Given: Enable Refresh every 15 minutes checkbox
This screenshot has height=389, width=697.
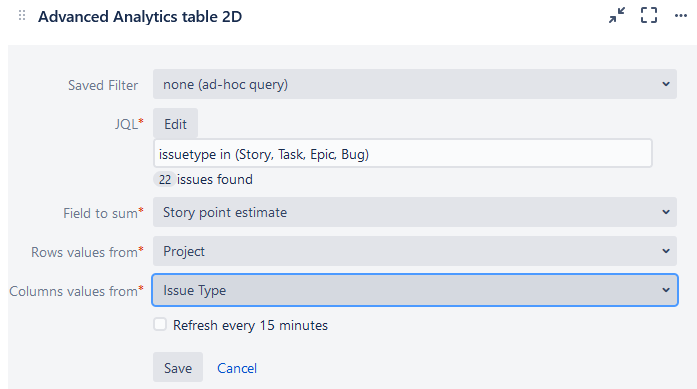Looking at the screenshot, I should pyautogui.click(x=160, y=324).
